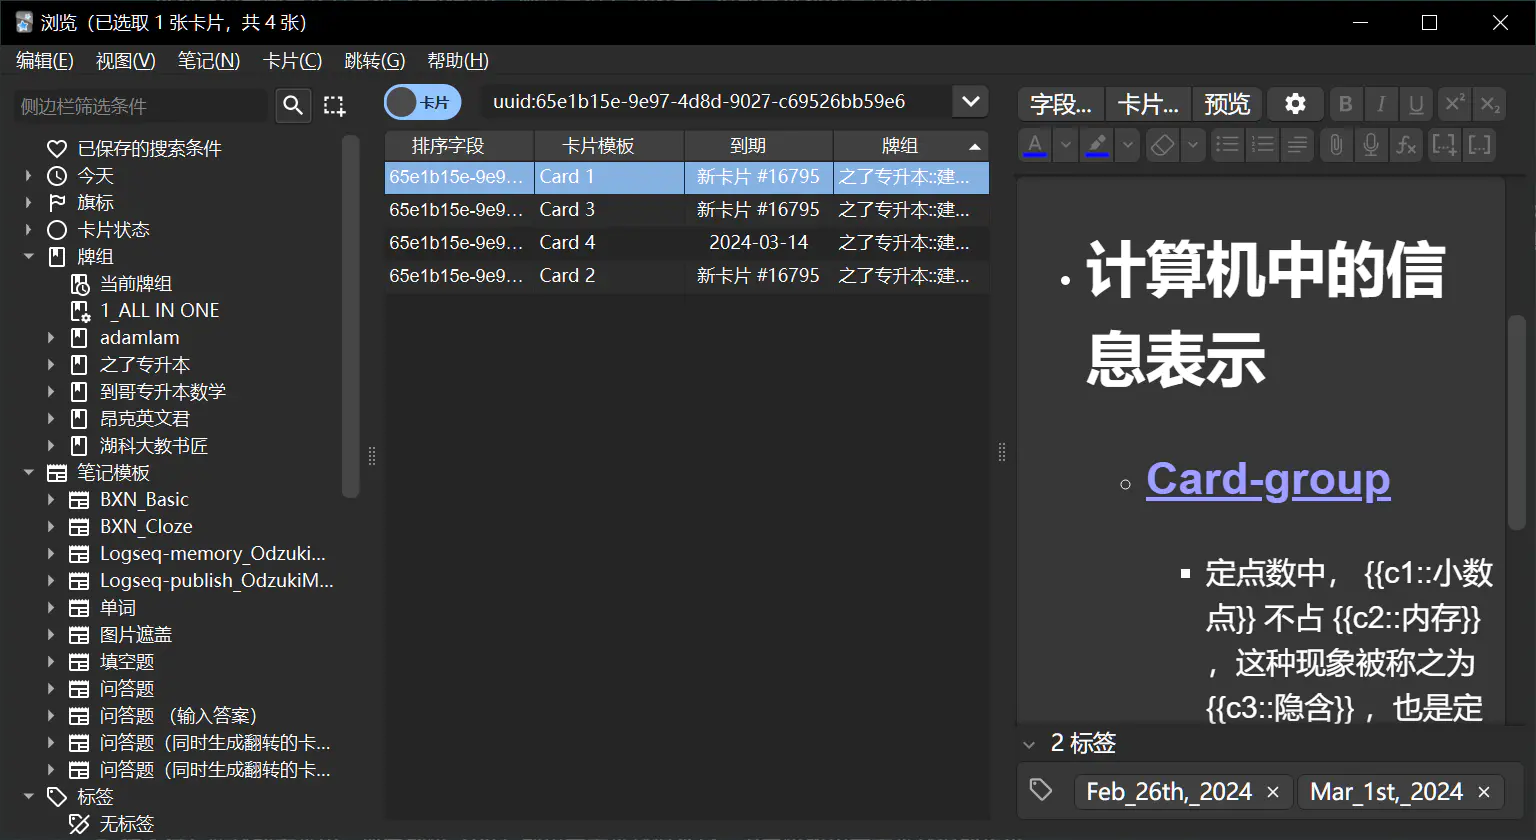Attach a file using the paperclip icon
This screenshot has height=840, width=1536.
tap(1336, 145)
